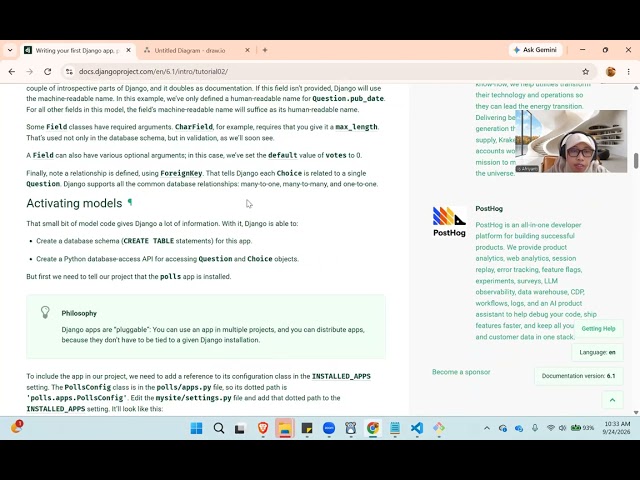Open Notepad from the taskbar

point(395,428)
